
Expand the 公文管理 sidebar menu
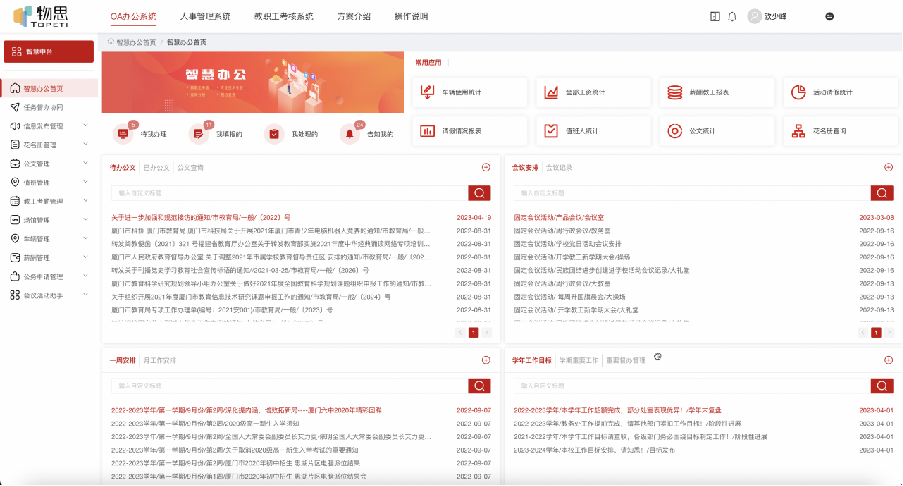coord(84,163)
